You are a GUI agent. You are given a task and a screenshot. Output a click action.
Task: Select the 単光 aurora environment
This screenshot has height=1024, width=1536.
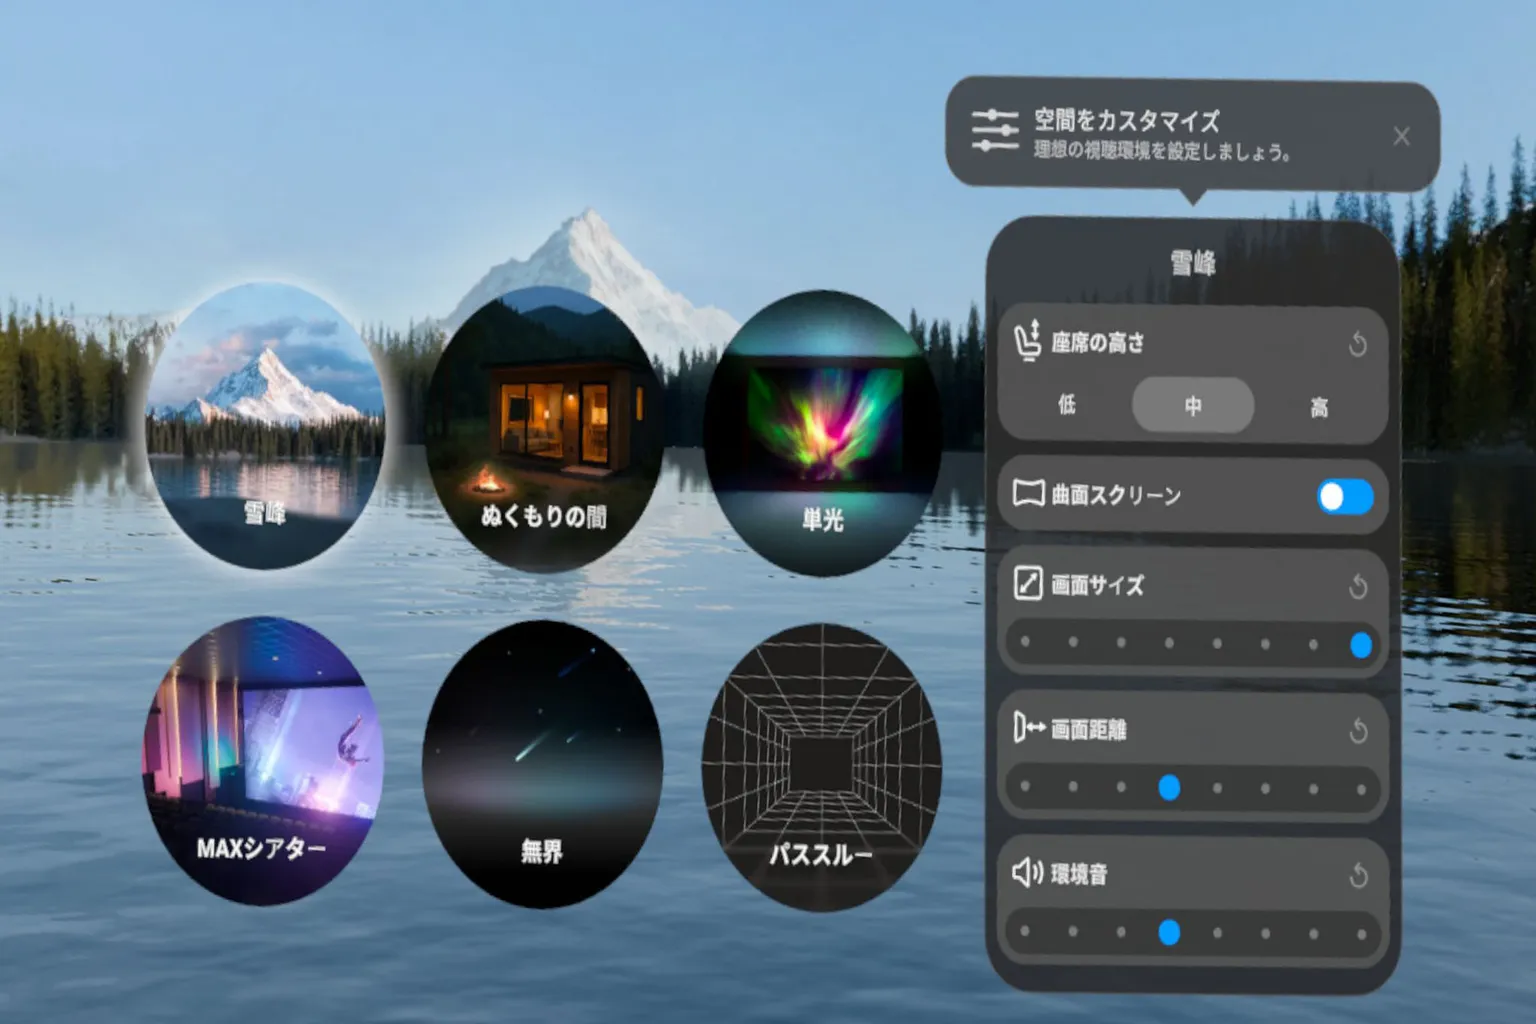point(822,433)
